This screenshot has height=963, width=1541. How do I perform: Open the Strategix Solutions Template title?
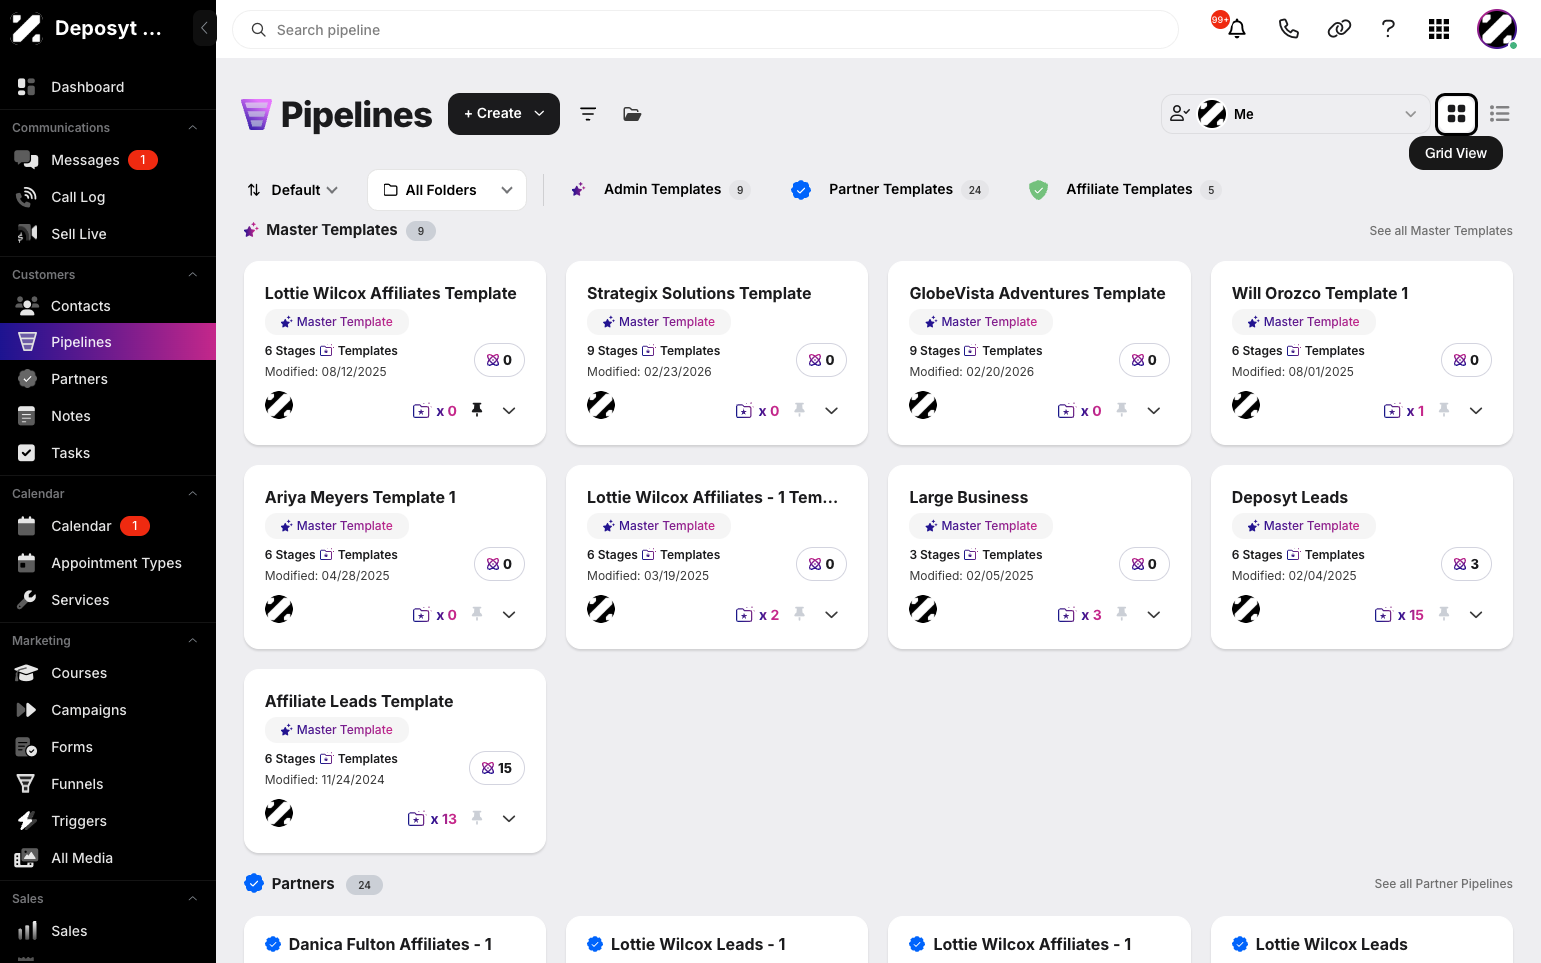click(x=699, y=293)
